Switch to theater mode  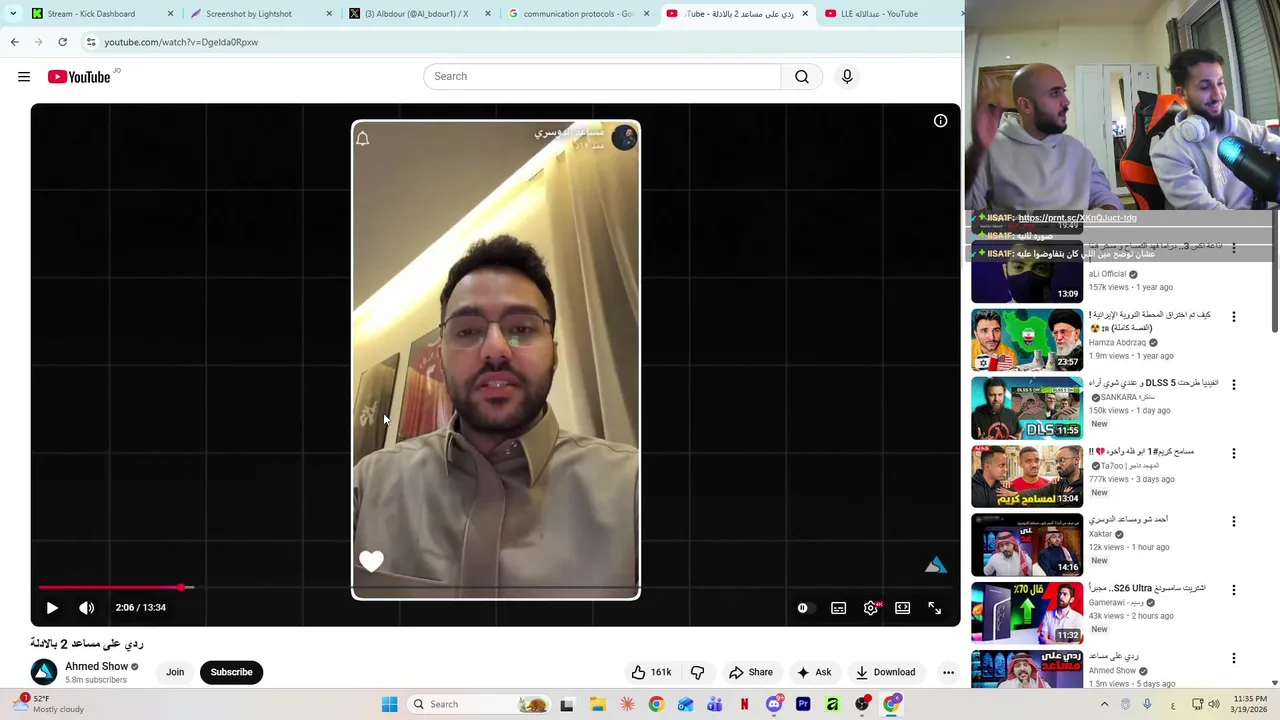click(902, 608)
